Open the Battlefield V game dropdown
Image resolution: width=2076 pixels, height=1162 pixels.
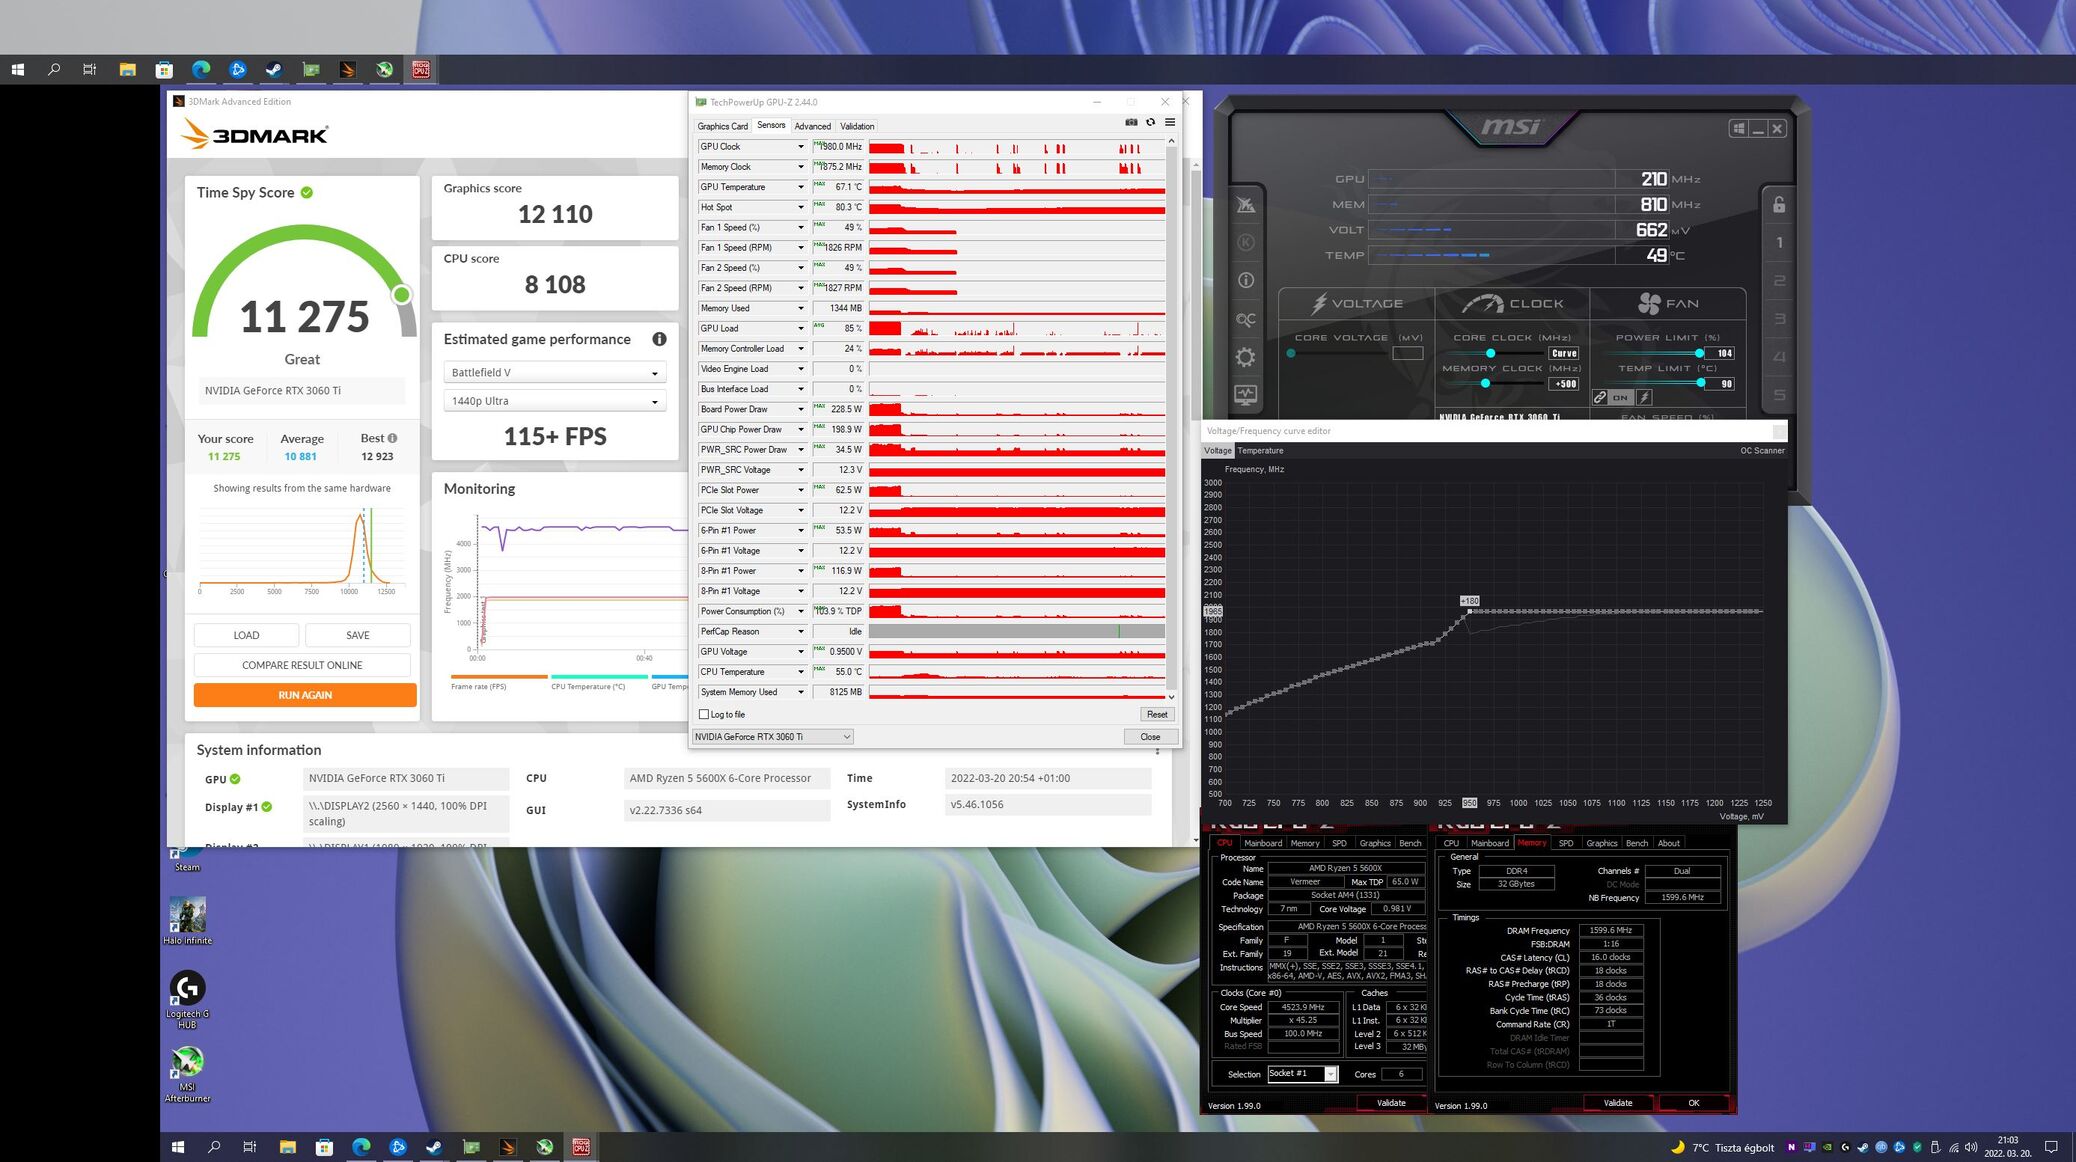coord(554,373)
